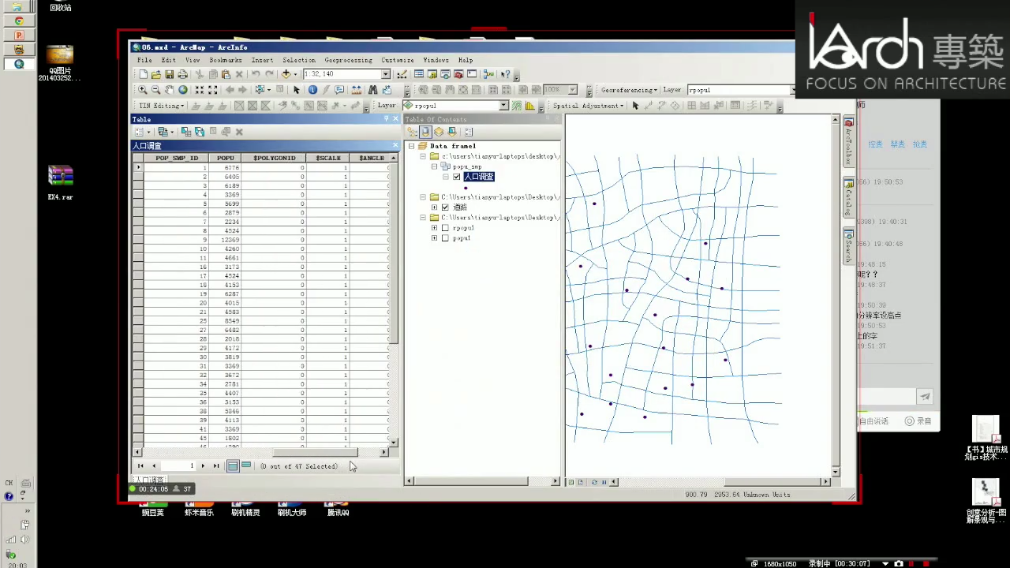This screenshot has width=1010, height=568.
Task: Toggle Show all records view
Action: [x=233, y=466]
